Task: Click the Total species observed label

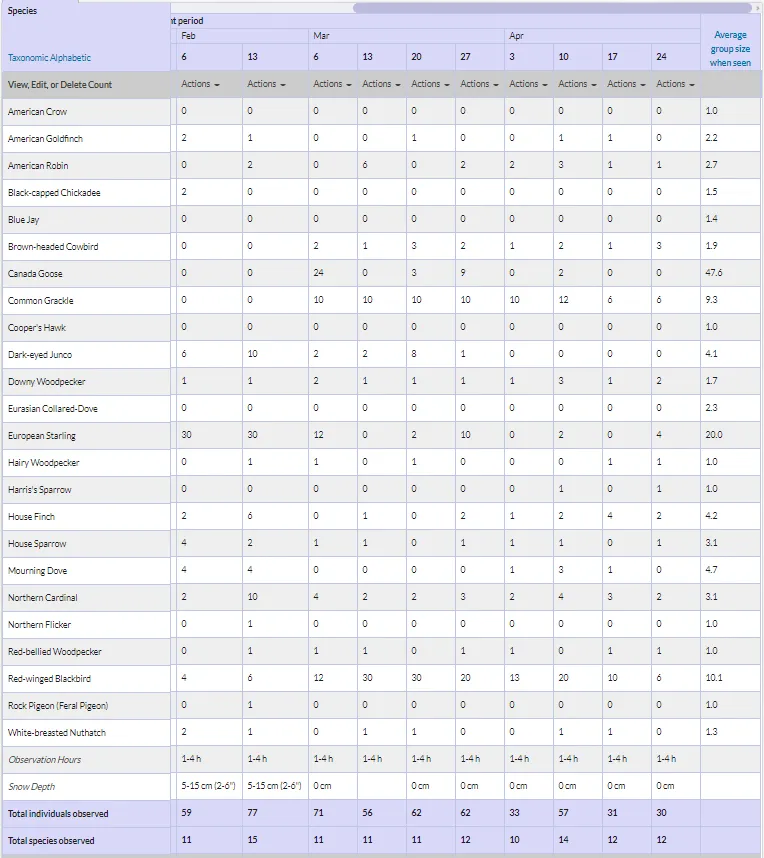Action: pos(51,840)
